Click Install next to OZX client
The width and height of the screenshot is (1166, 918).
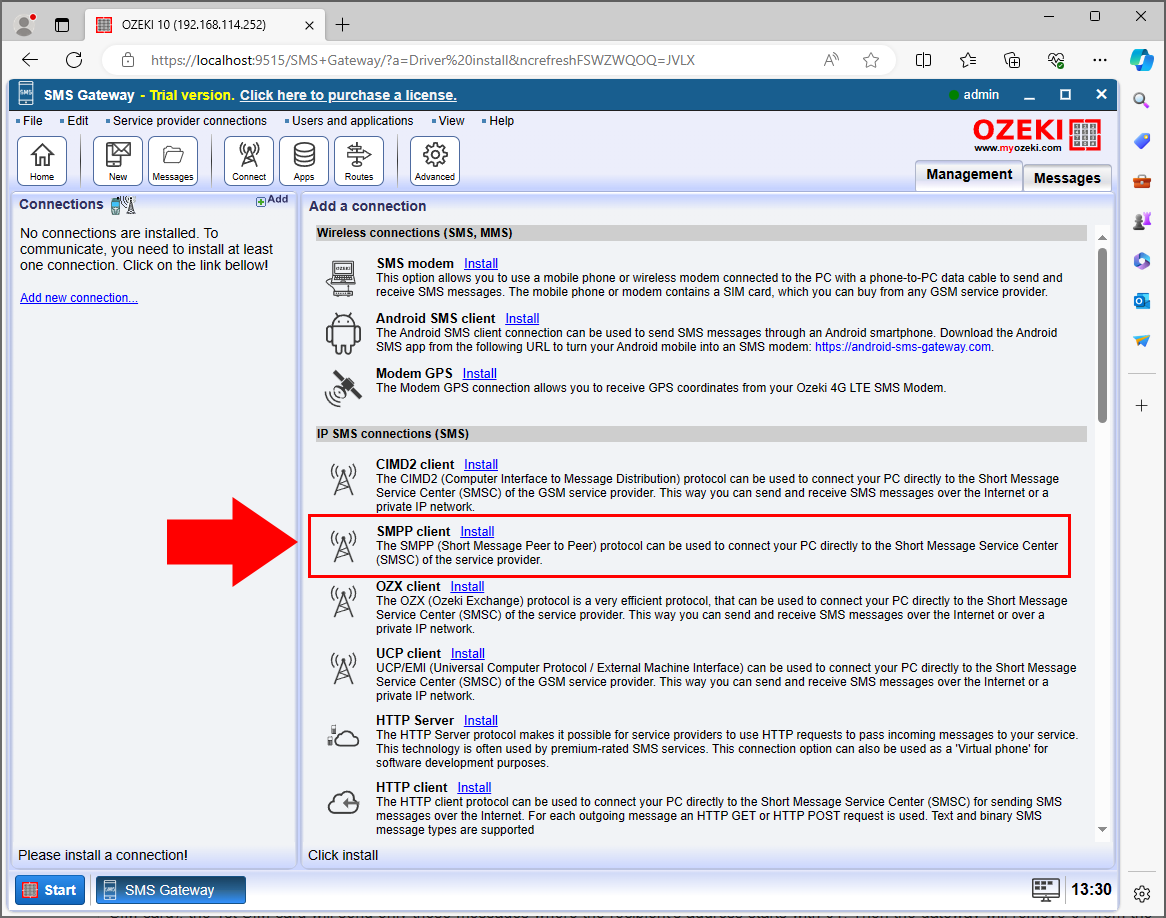coord(467,586)
